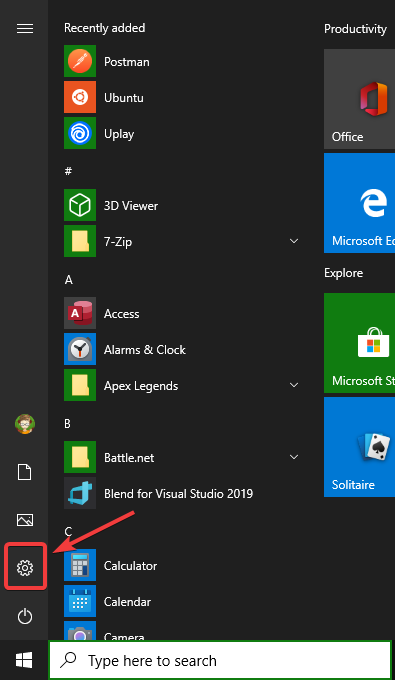Click the search magnifier icon
395x680 pixels.
tap(68, 660)
